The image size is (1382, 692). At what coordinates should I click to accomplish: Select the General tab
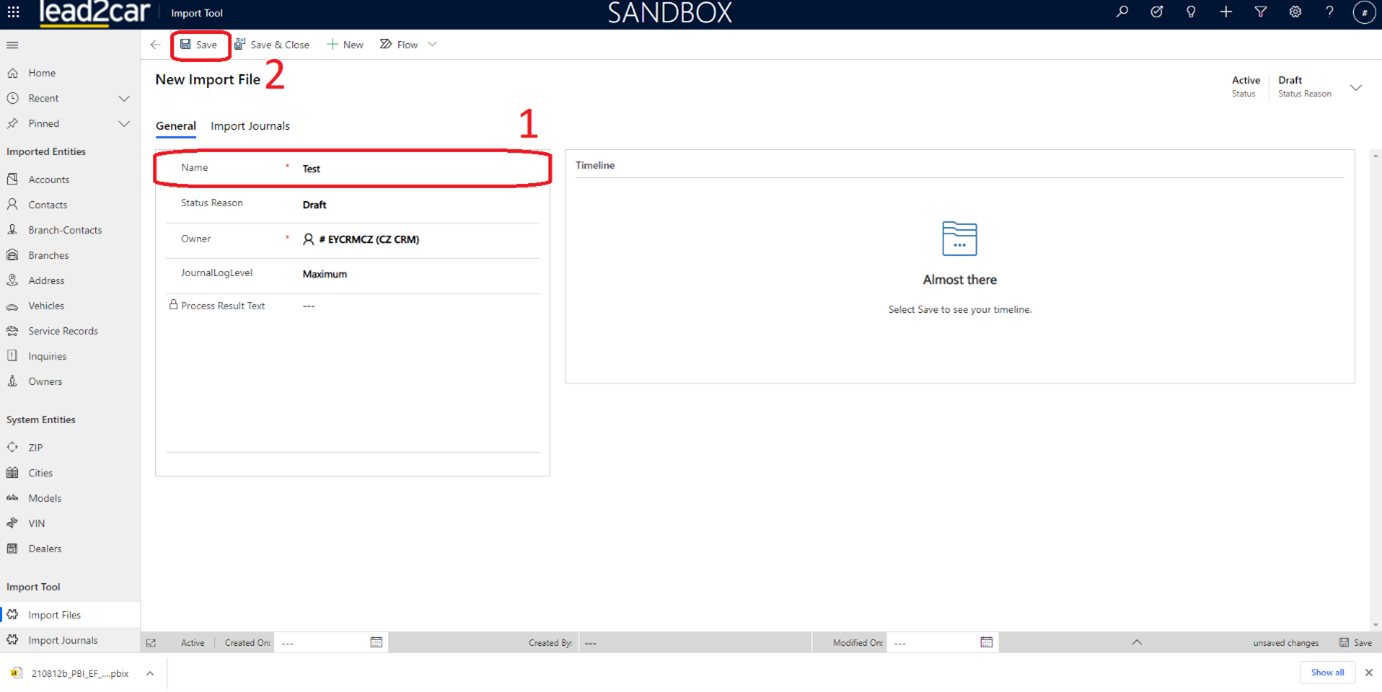pyautogui.click(x=175, y=126)
